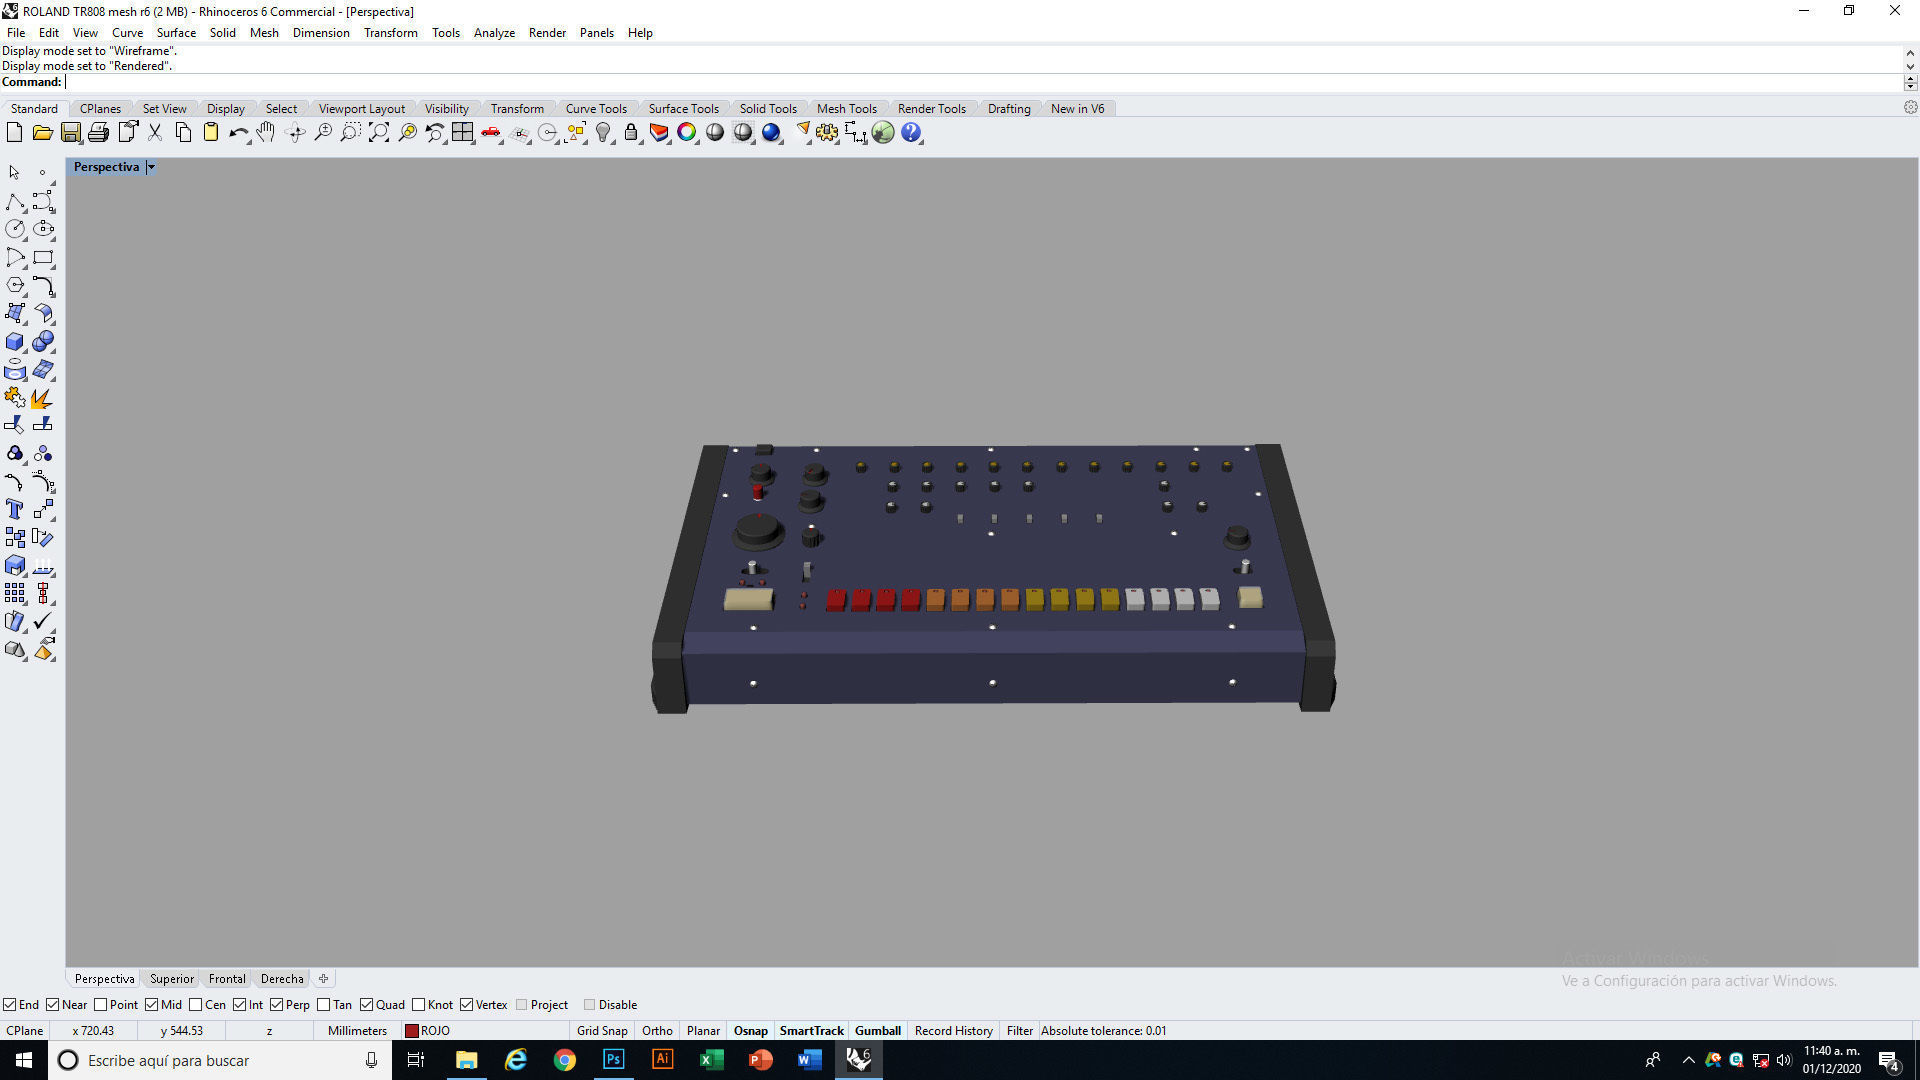The height and width of the screenshot is (1080, 1920).
Task: Open Google Chrome from the taskbar
Action: pos(565,1060)
